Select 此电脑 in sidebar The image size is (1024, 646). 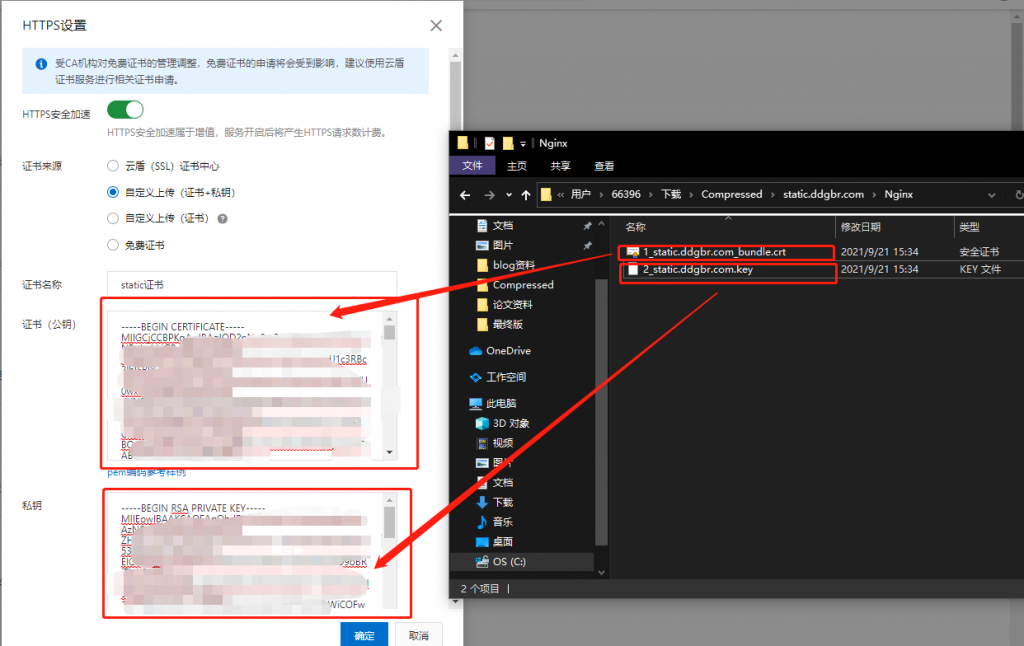(x=501, y=403)
